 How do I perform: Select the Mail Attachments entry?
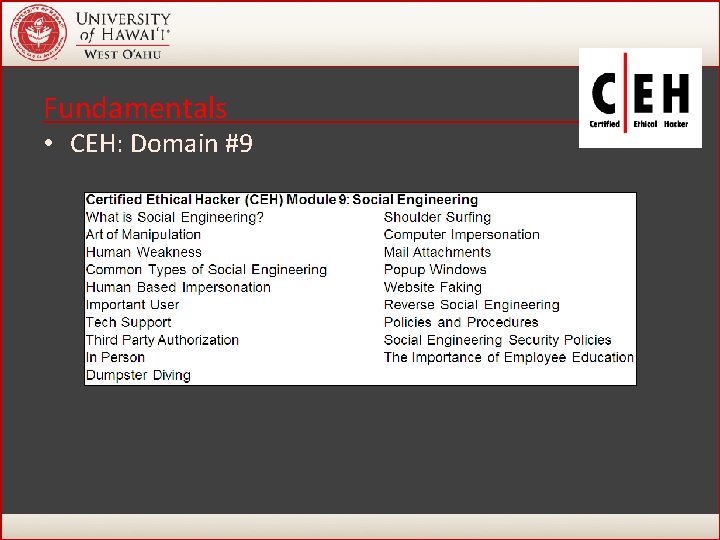pyautogui.click(x=437, y=252)
